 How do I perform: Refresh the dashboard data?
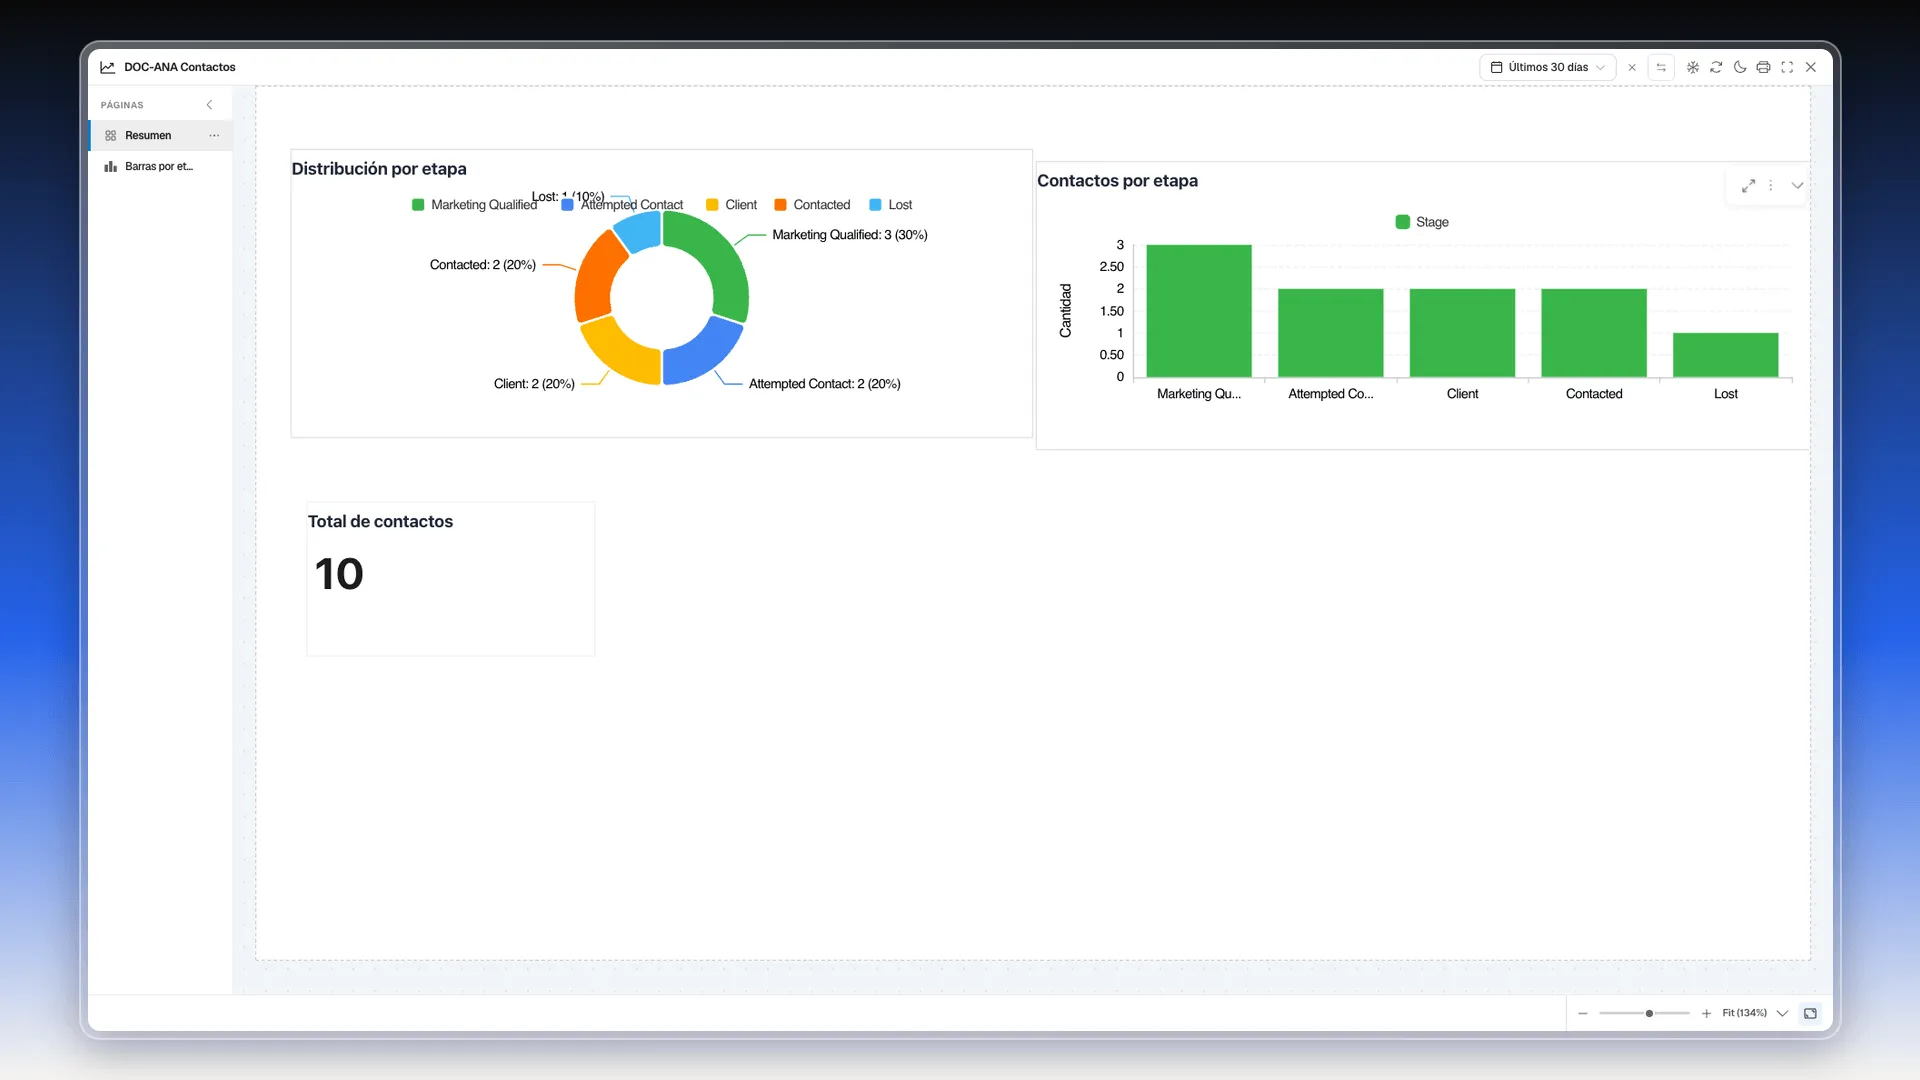tap(1716, 67)
